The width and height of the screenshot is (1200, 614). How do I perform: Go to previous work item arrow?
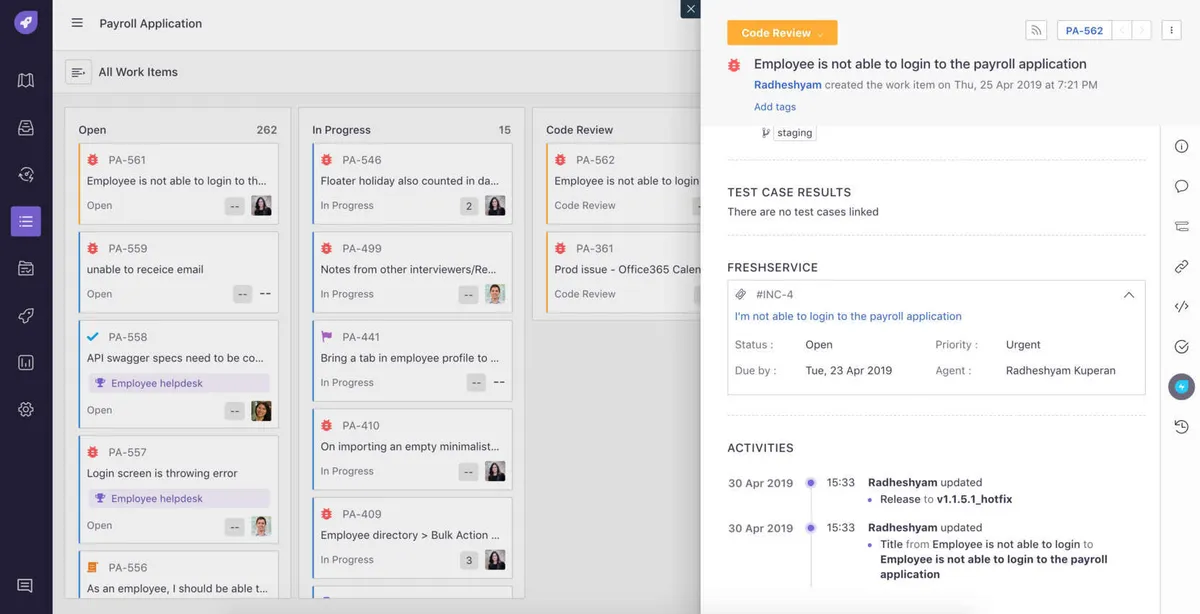point(1122,31)
